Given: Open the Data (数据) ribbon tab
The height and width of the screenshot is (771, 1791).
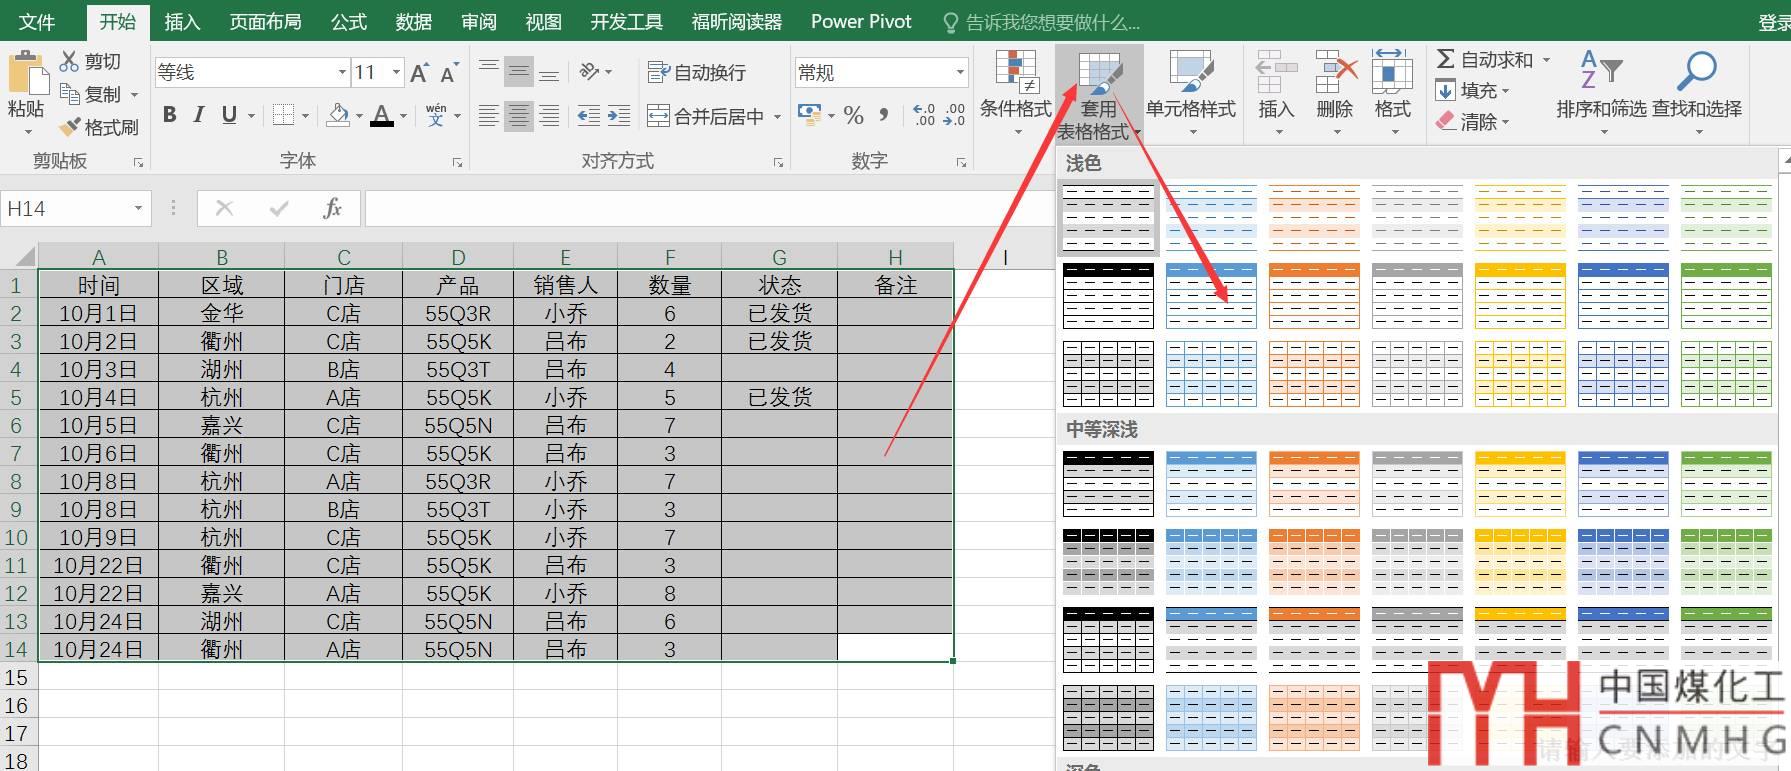Looking at the screenshot, I should click(413, 21).
